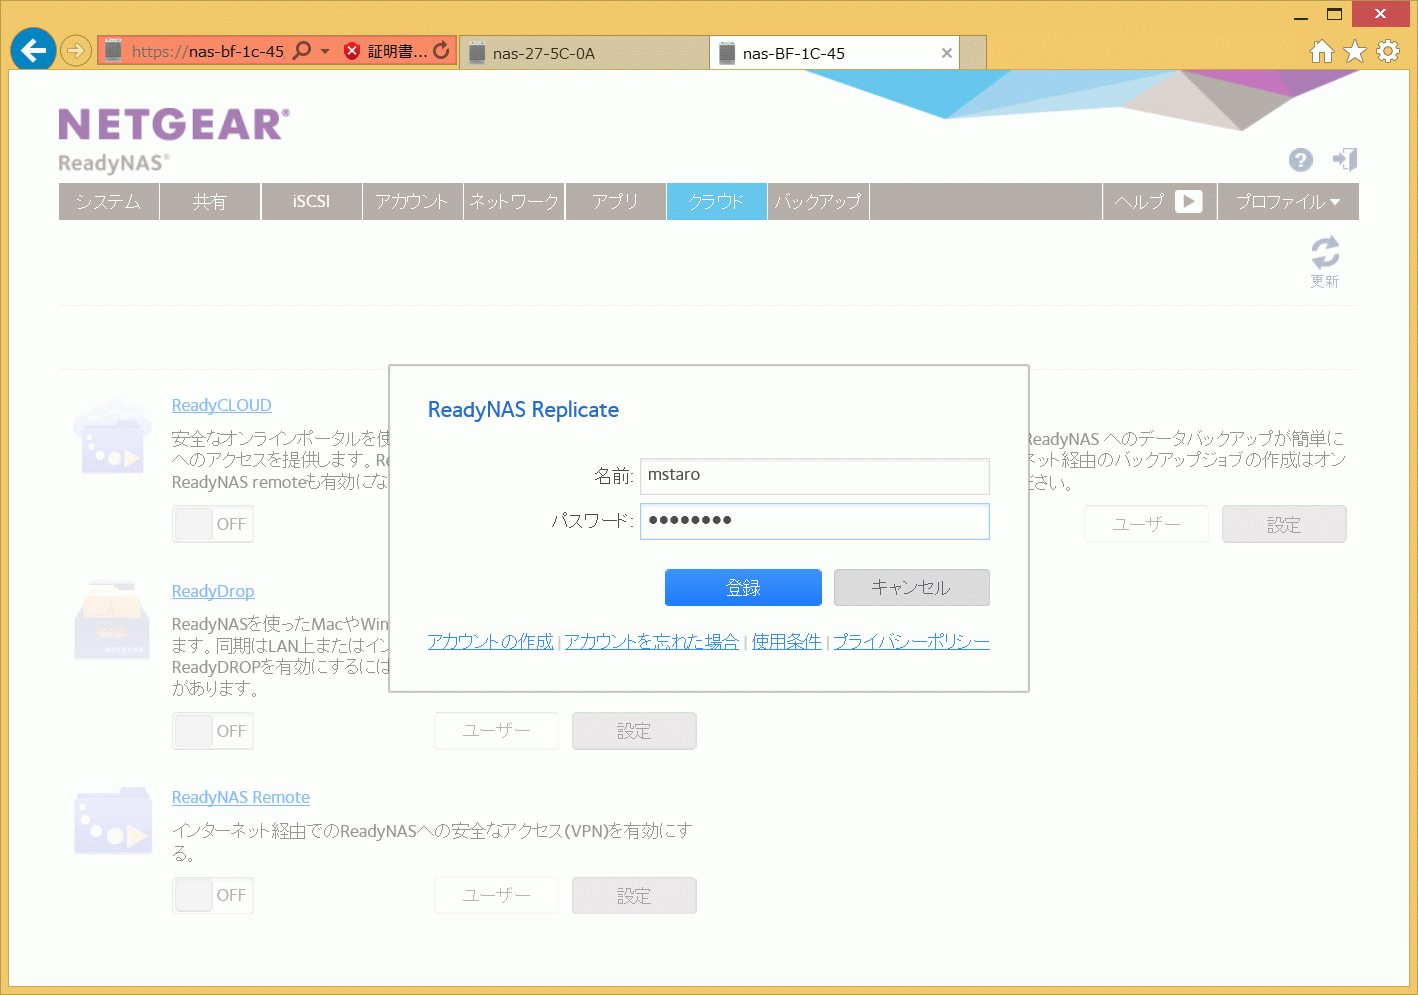Open the help question mark icon
Screen dimensions: 1418x995
click(x=1300, y=160)
